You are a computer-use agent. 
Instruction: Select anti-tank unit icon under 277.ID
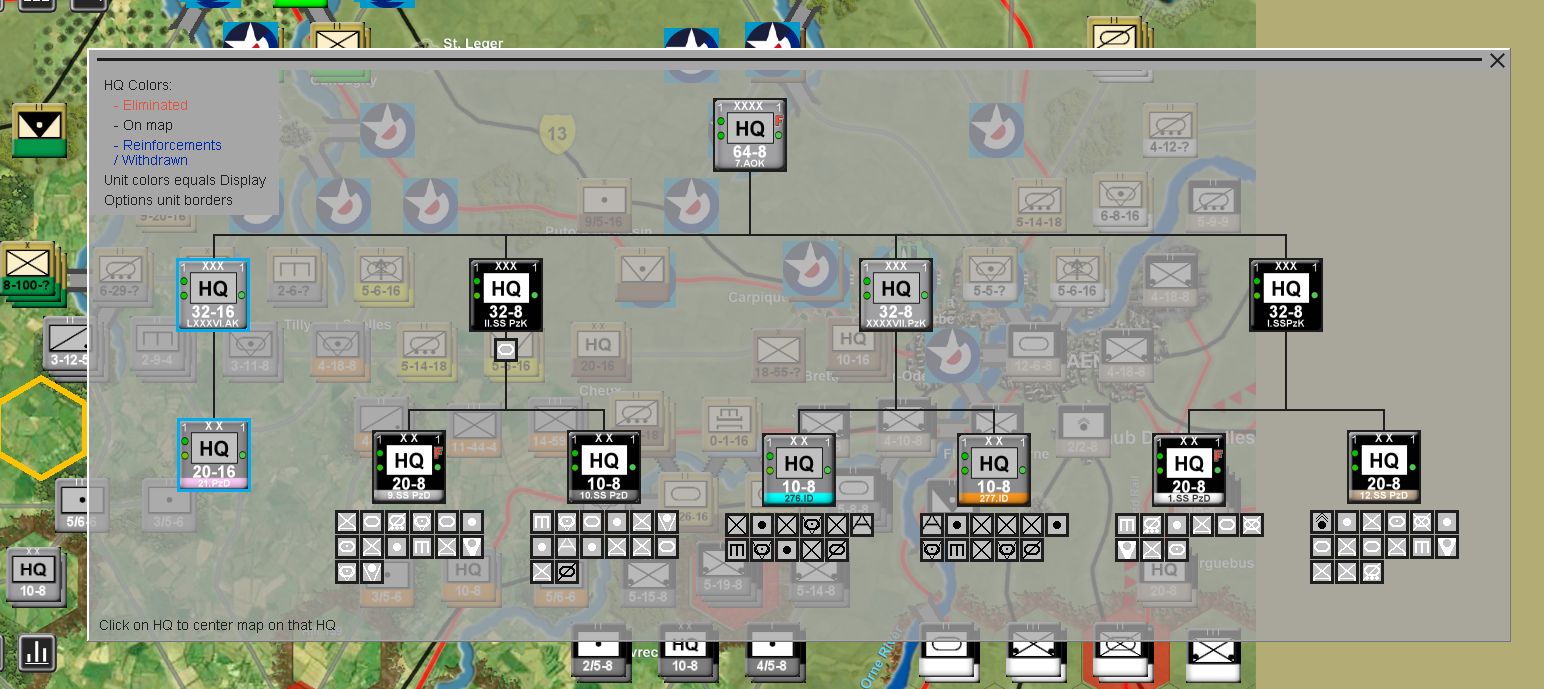(932, 524)
